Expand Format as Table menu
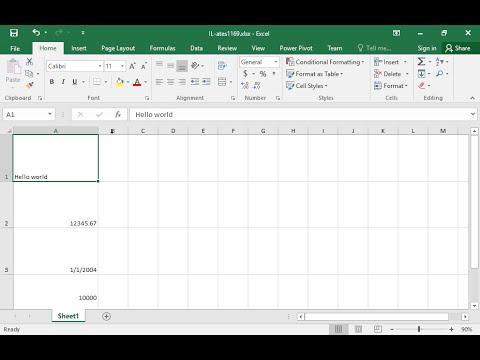This screenshot has width=480, height=360. 315,74
